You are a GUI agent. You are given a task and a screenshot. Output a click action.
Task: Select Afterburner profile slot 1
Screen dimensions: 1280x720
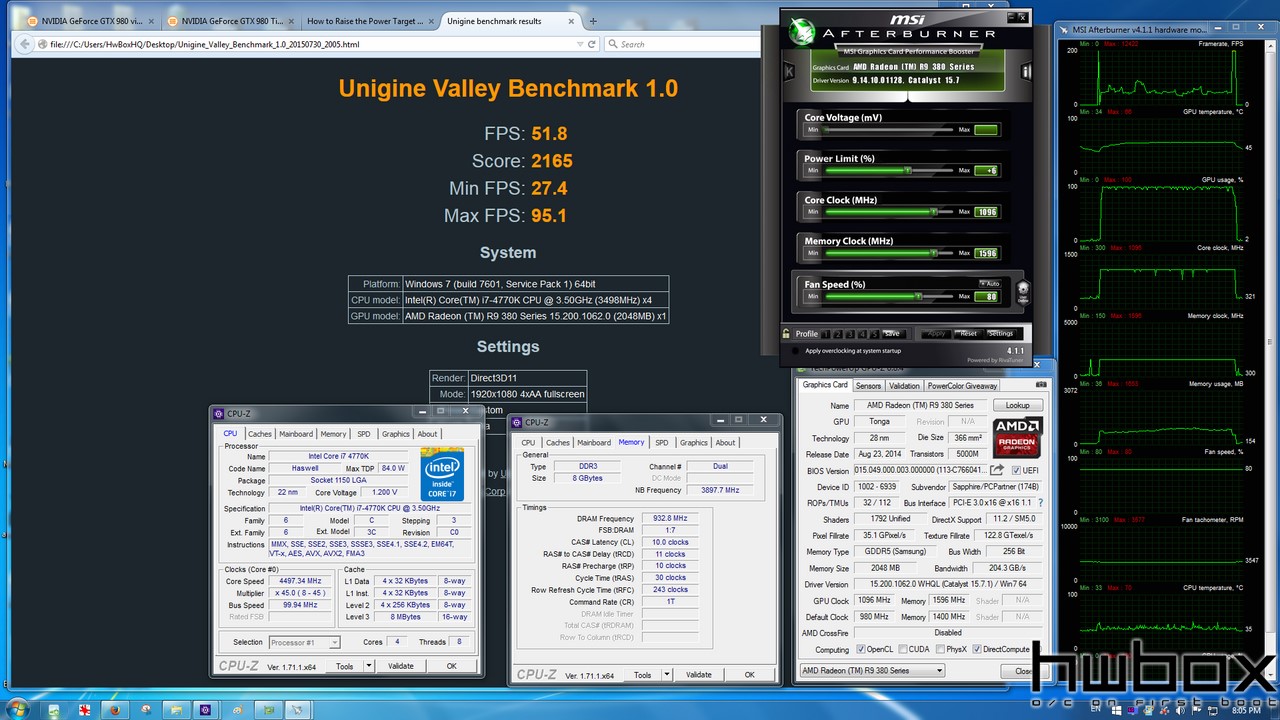pos(826,334)
